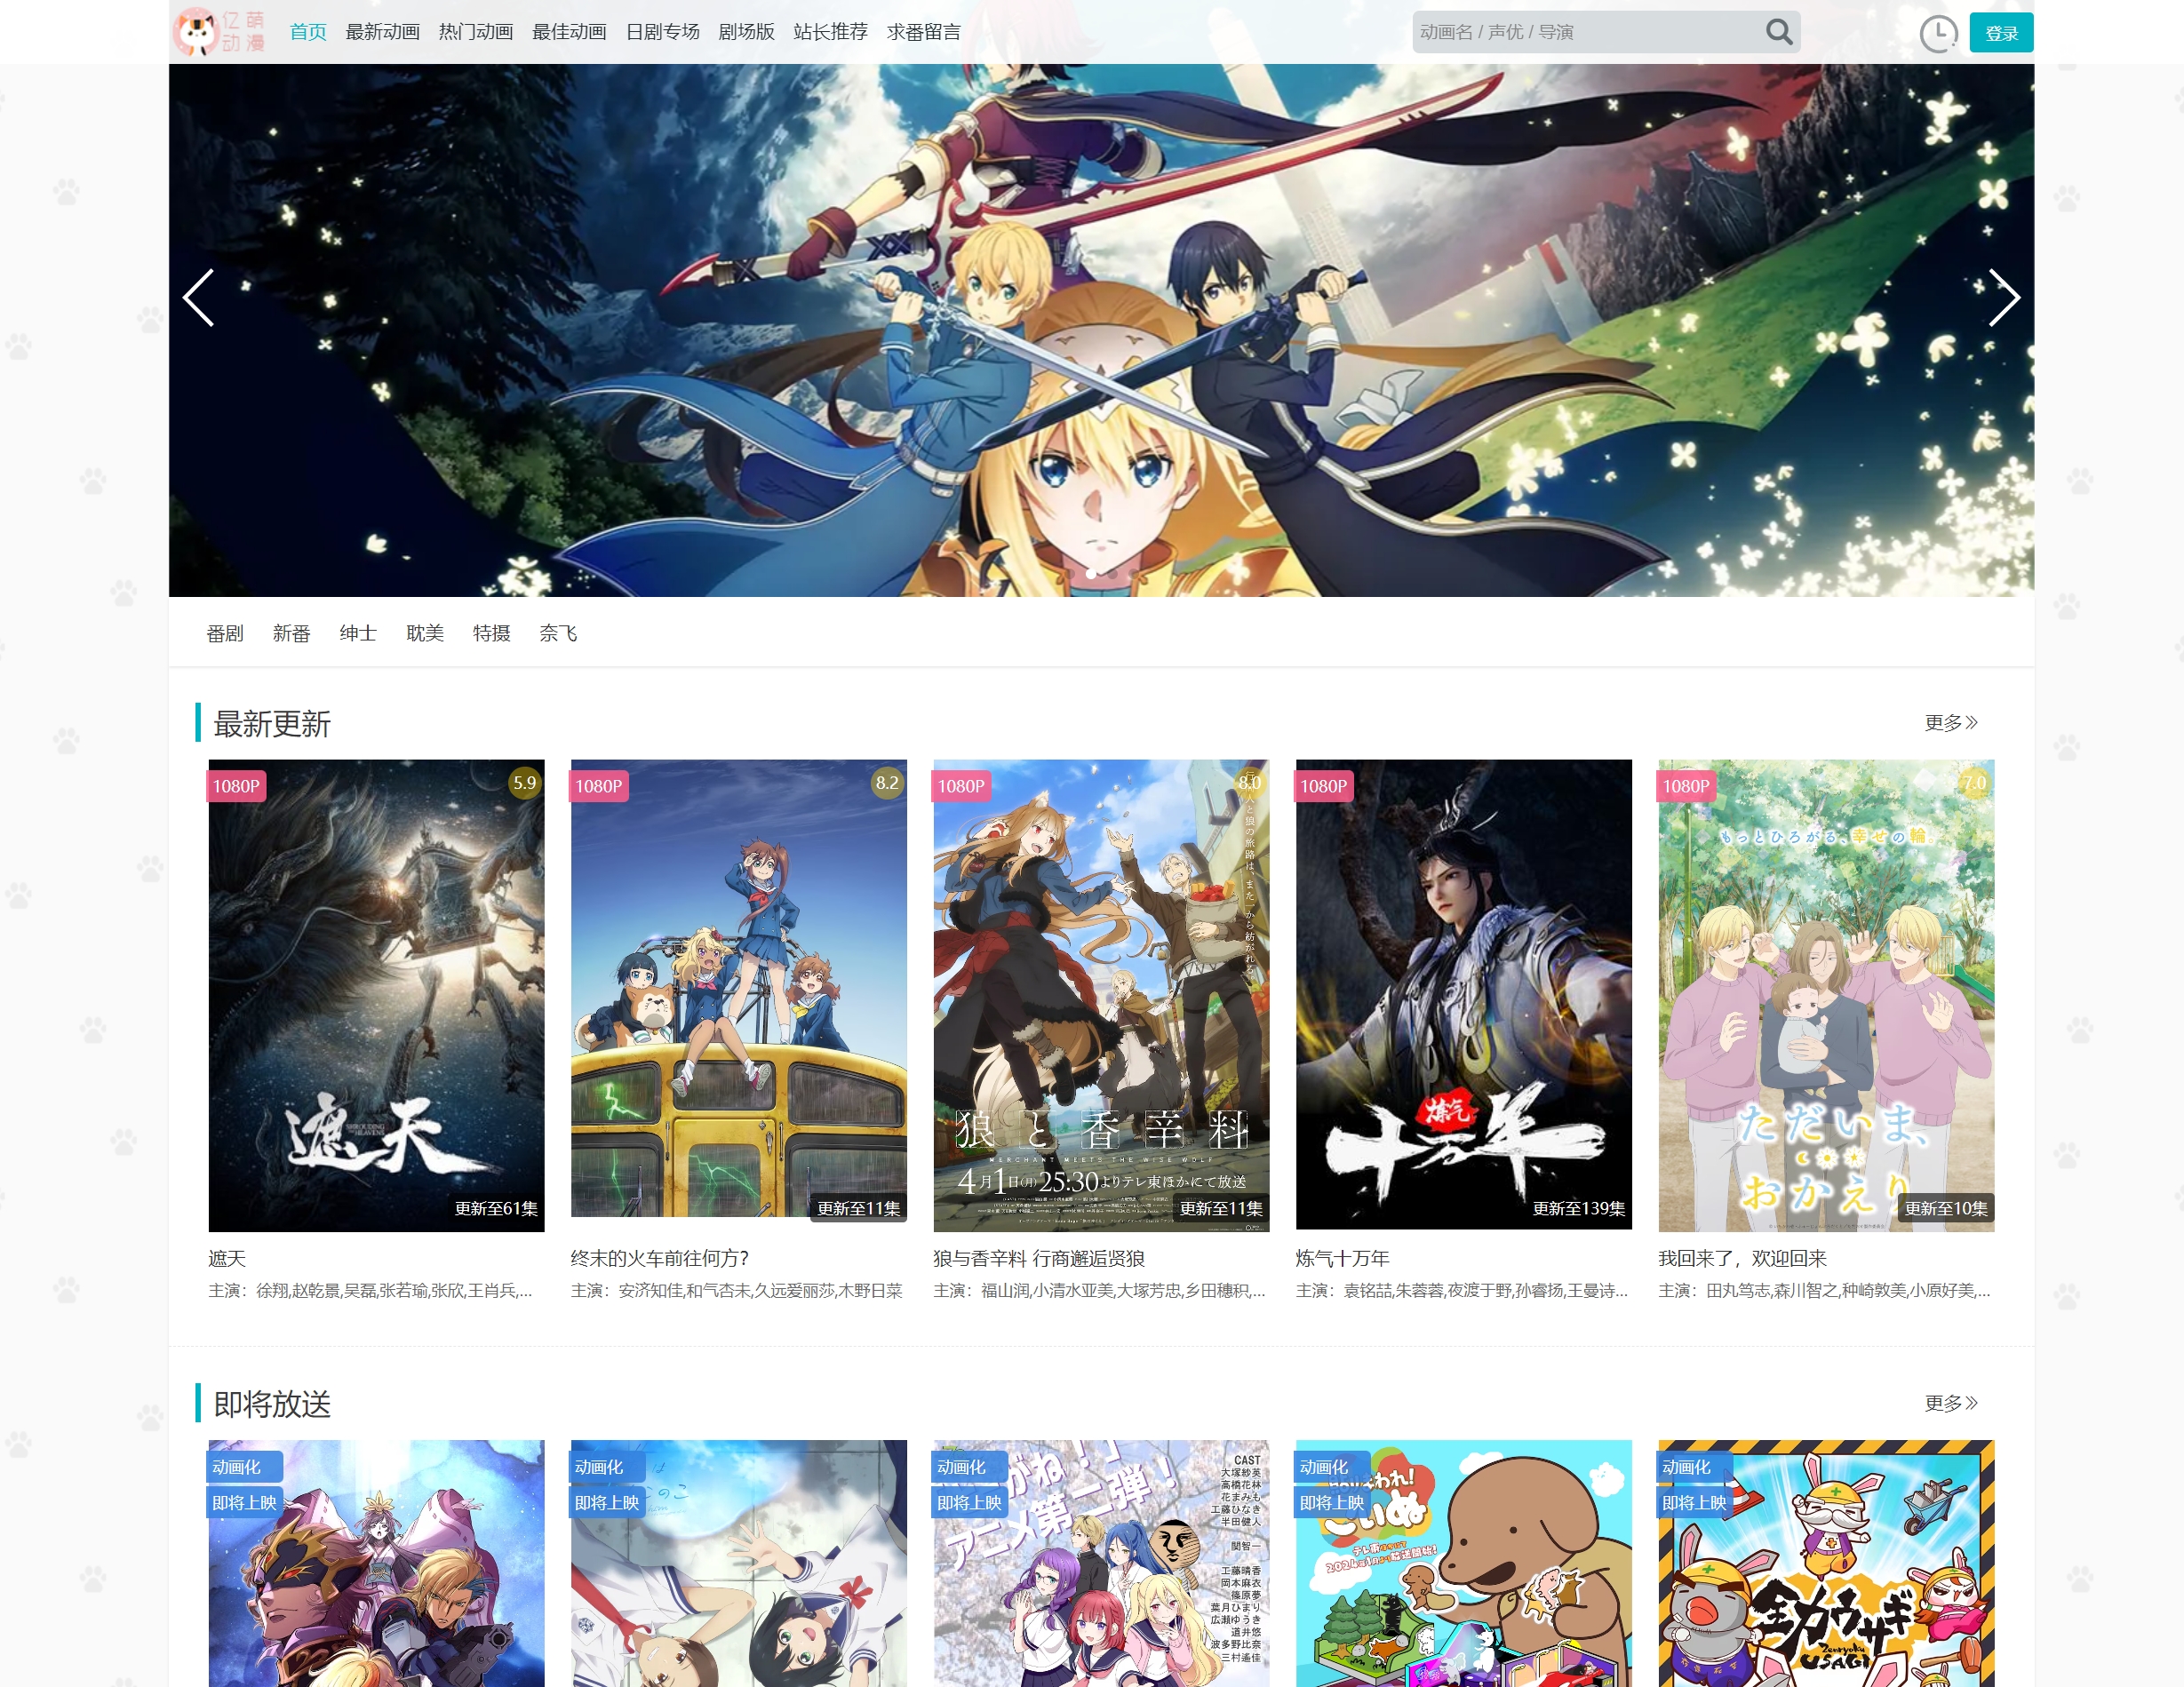
Task: Select the 番剧 category link
Action: tap(225, 633)
